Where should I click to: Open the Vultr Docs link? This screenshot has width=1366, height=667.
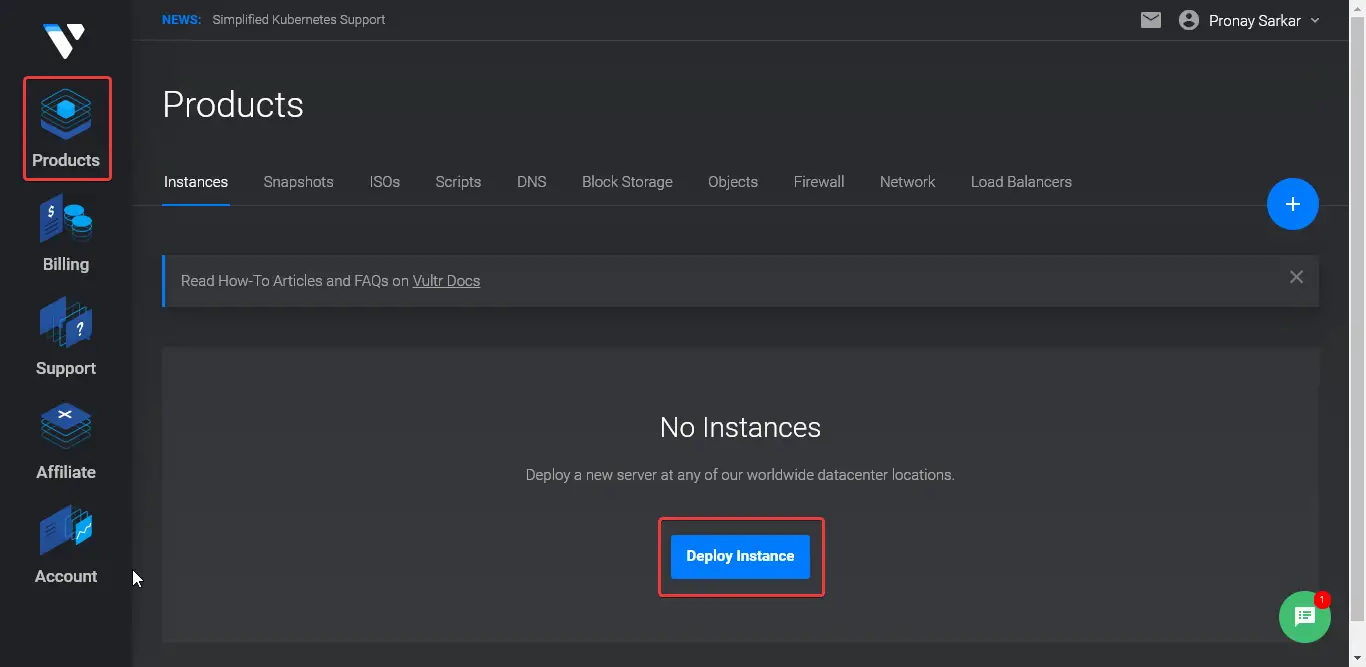coord(446,281)
